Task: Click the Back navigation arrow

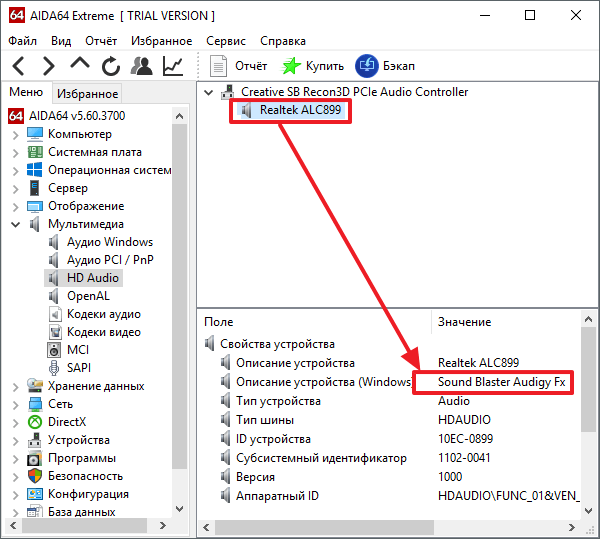Action: coord(19,66)
